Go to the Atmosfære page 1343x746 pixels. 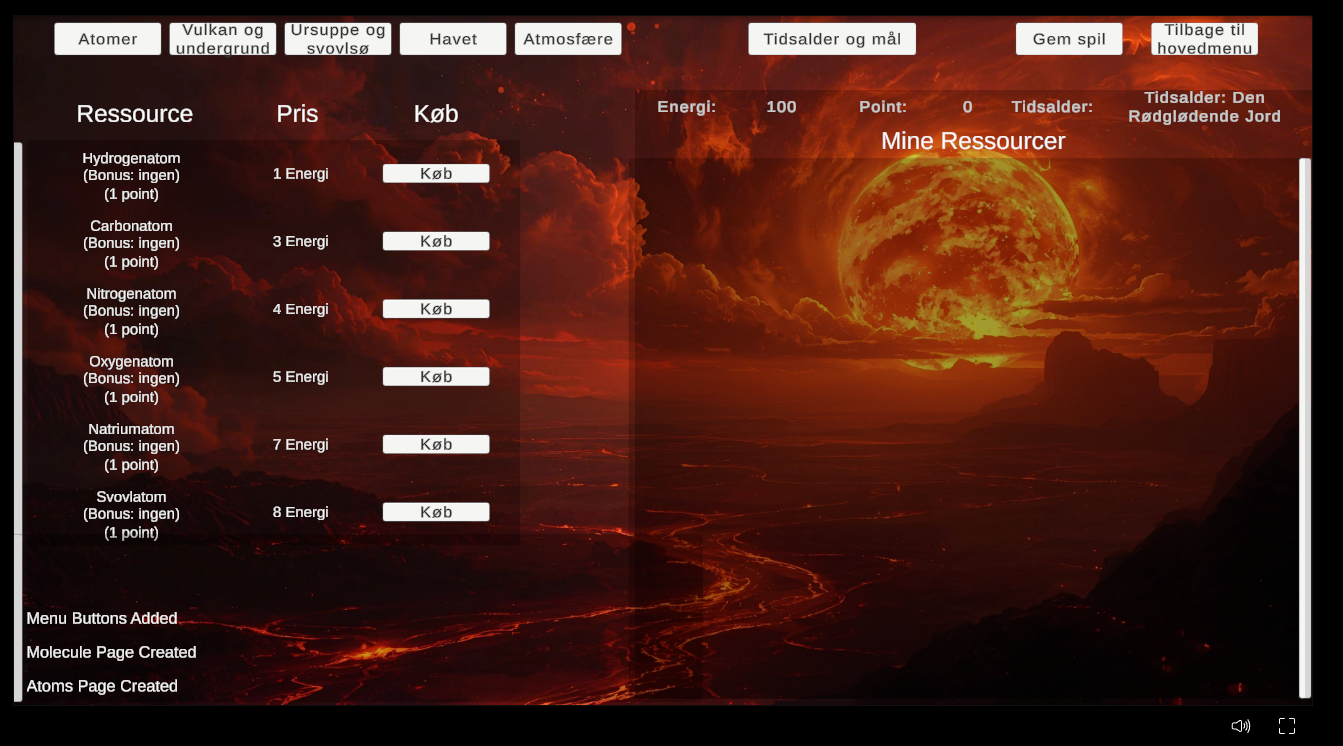tap(568, 39)
